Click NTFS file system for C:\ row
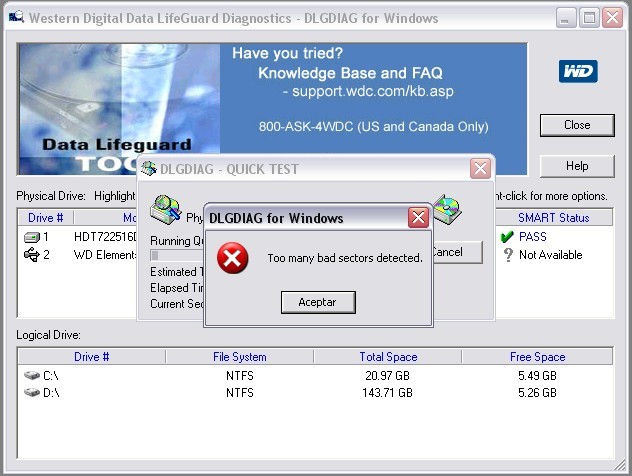The image size is (632, 476). (x=239, y=376)
